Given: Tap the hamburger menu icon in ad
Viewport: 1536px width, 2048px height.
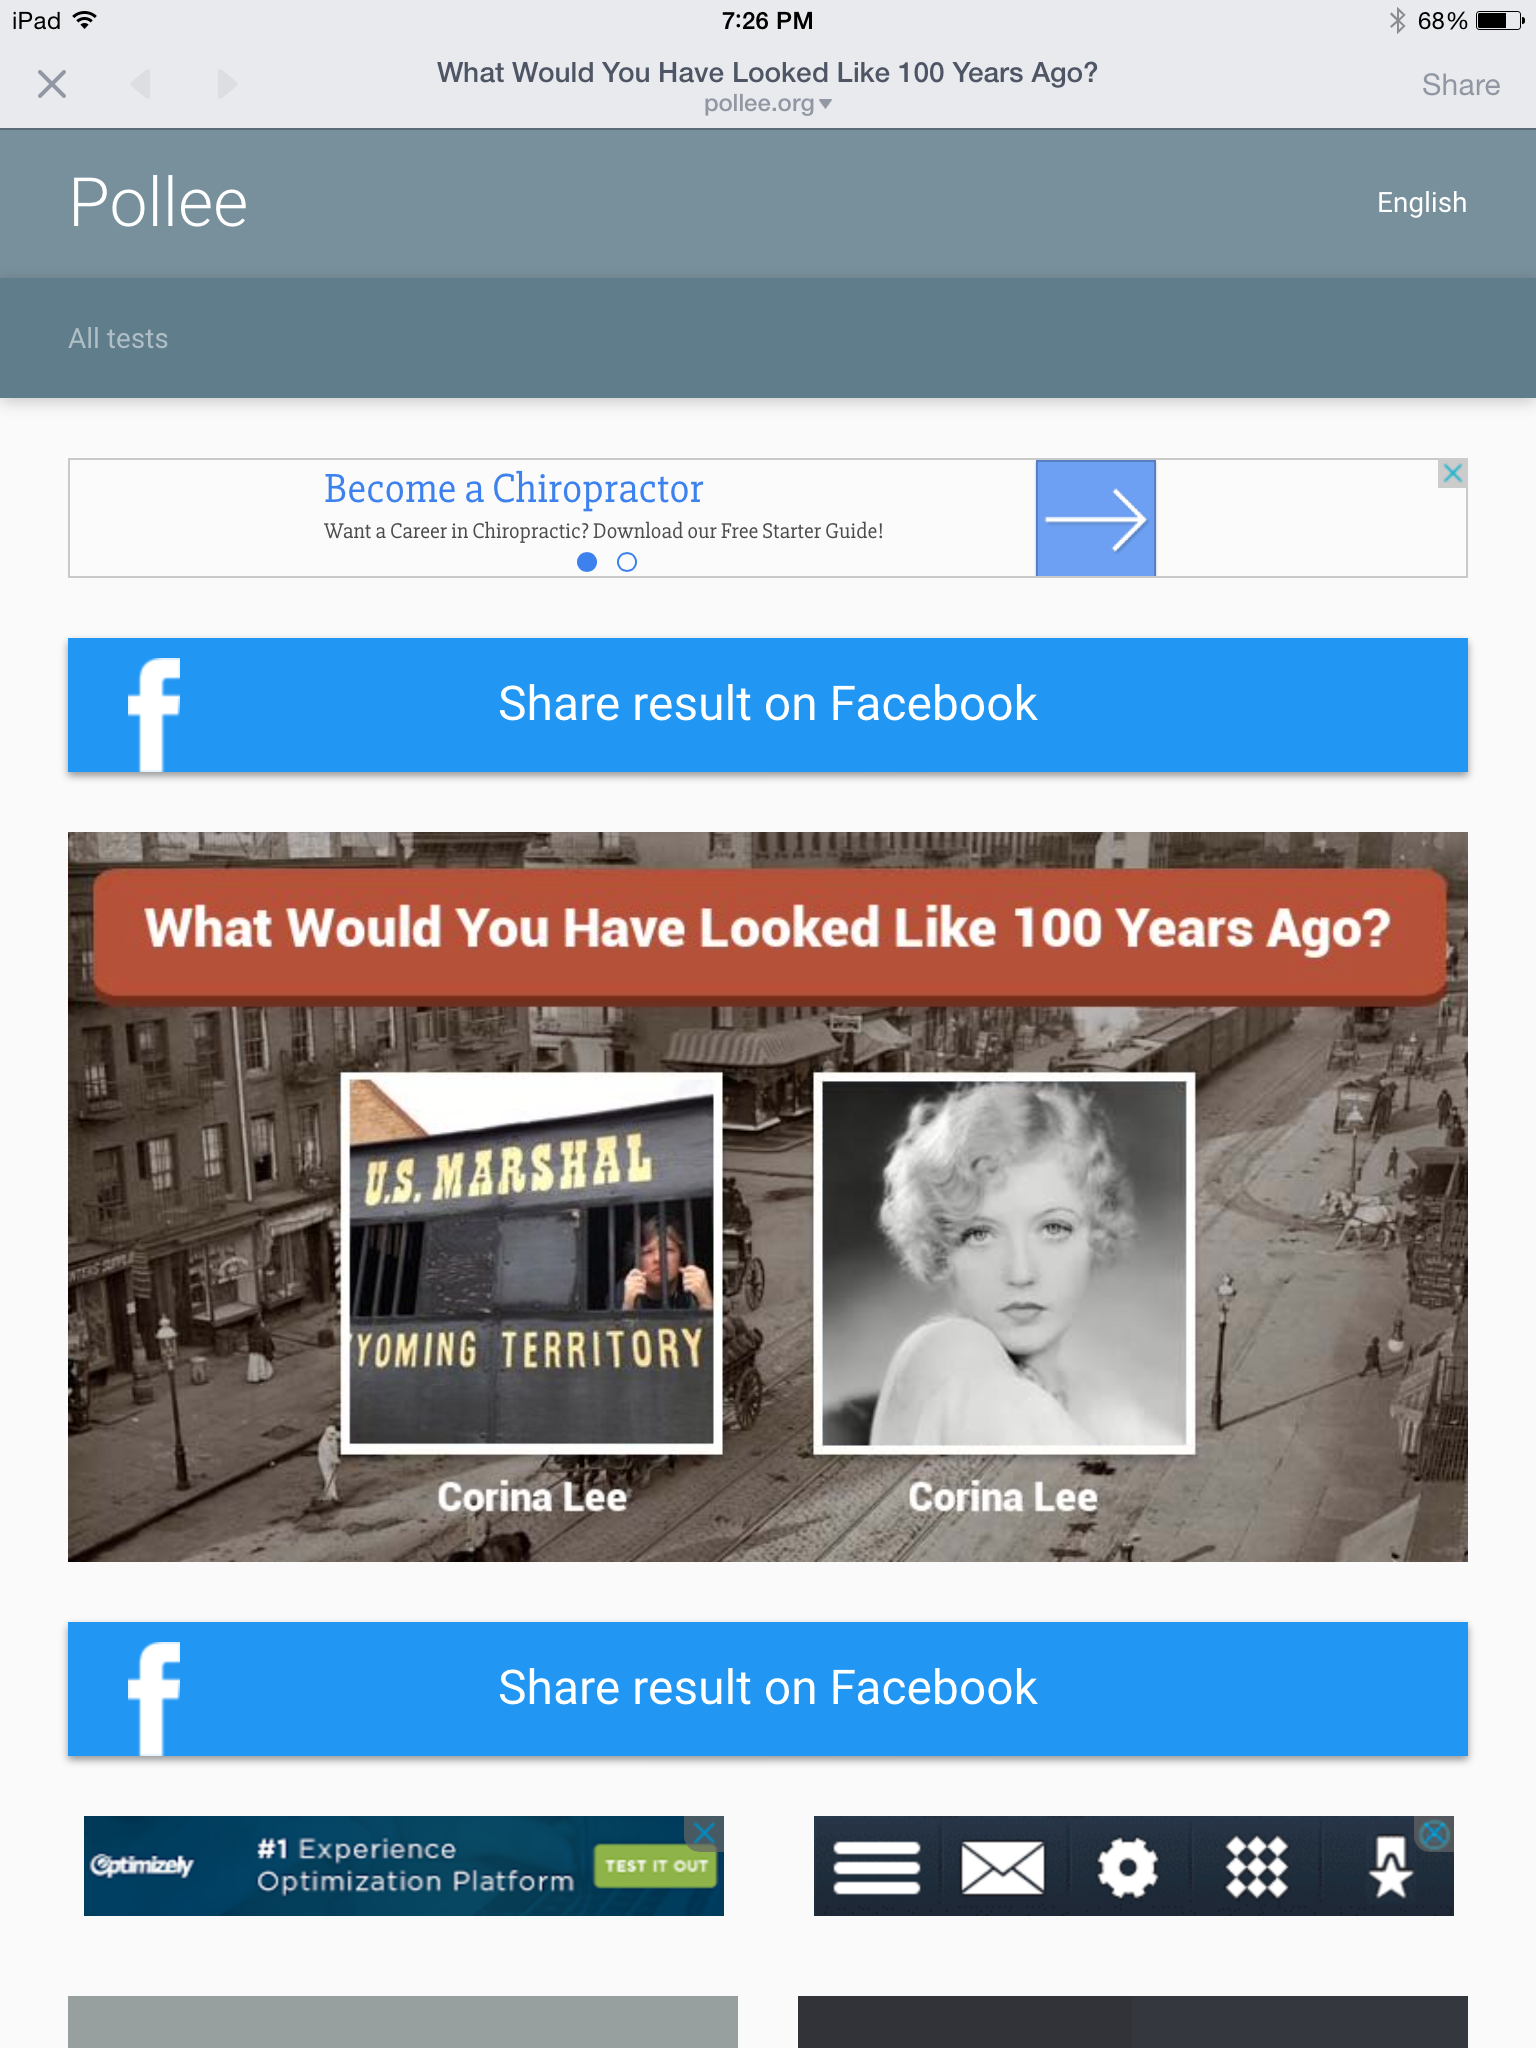Looking at the screenshot, I should pyautogui.click(x=877, y=1867).
